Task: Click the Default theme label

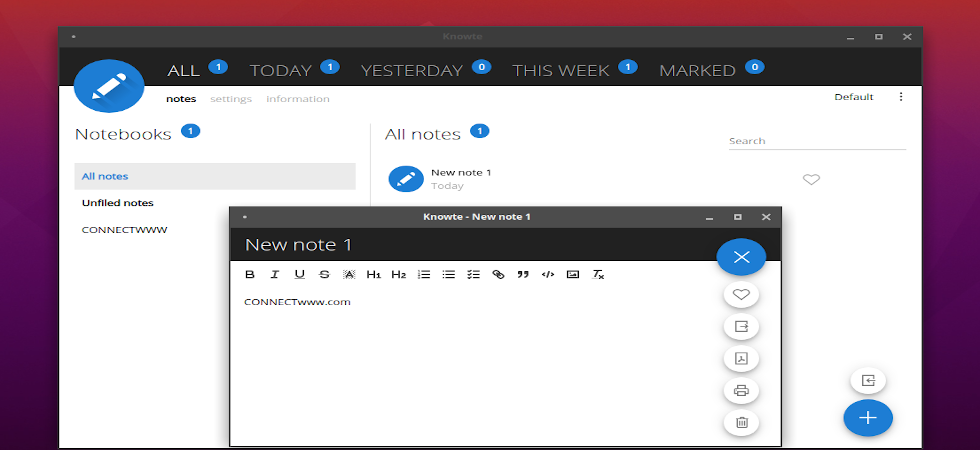Action: (854, 97)
